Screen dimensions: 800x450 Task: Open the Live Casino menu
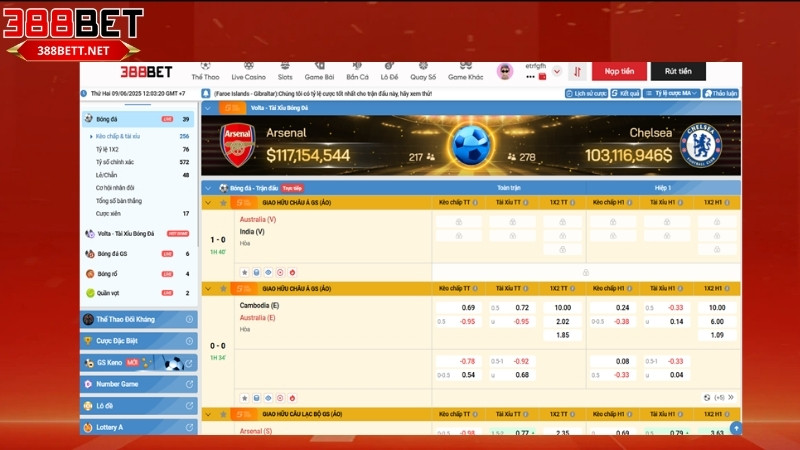[x=248, y=71]
